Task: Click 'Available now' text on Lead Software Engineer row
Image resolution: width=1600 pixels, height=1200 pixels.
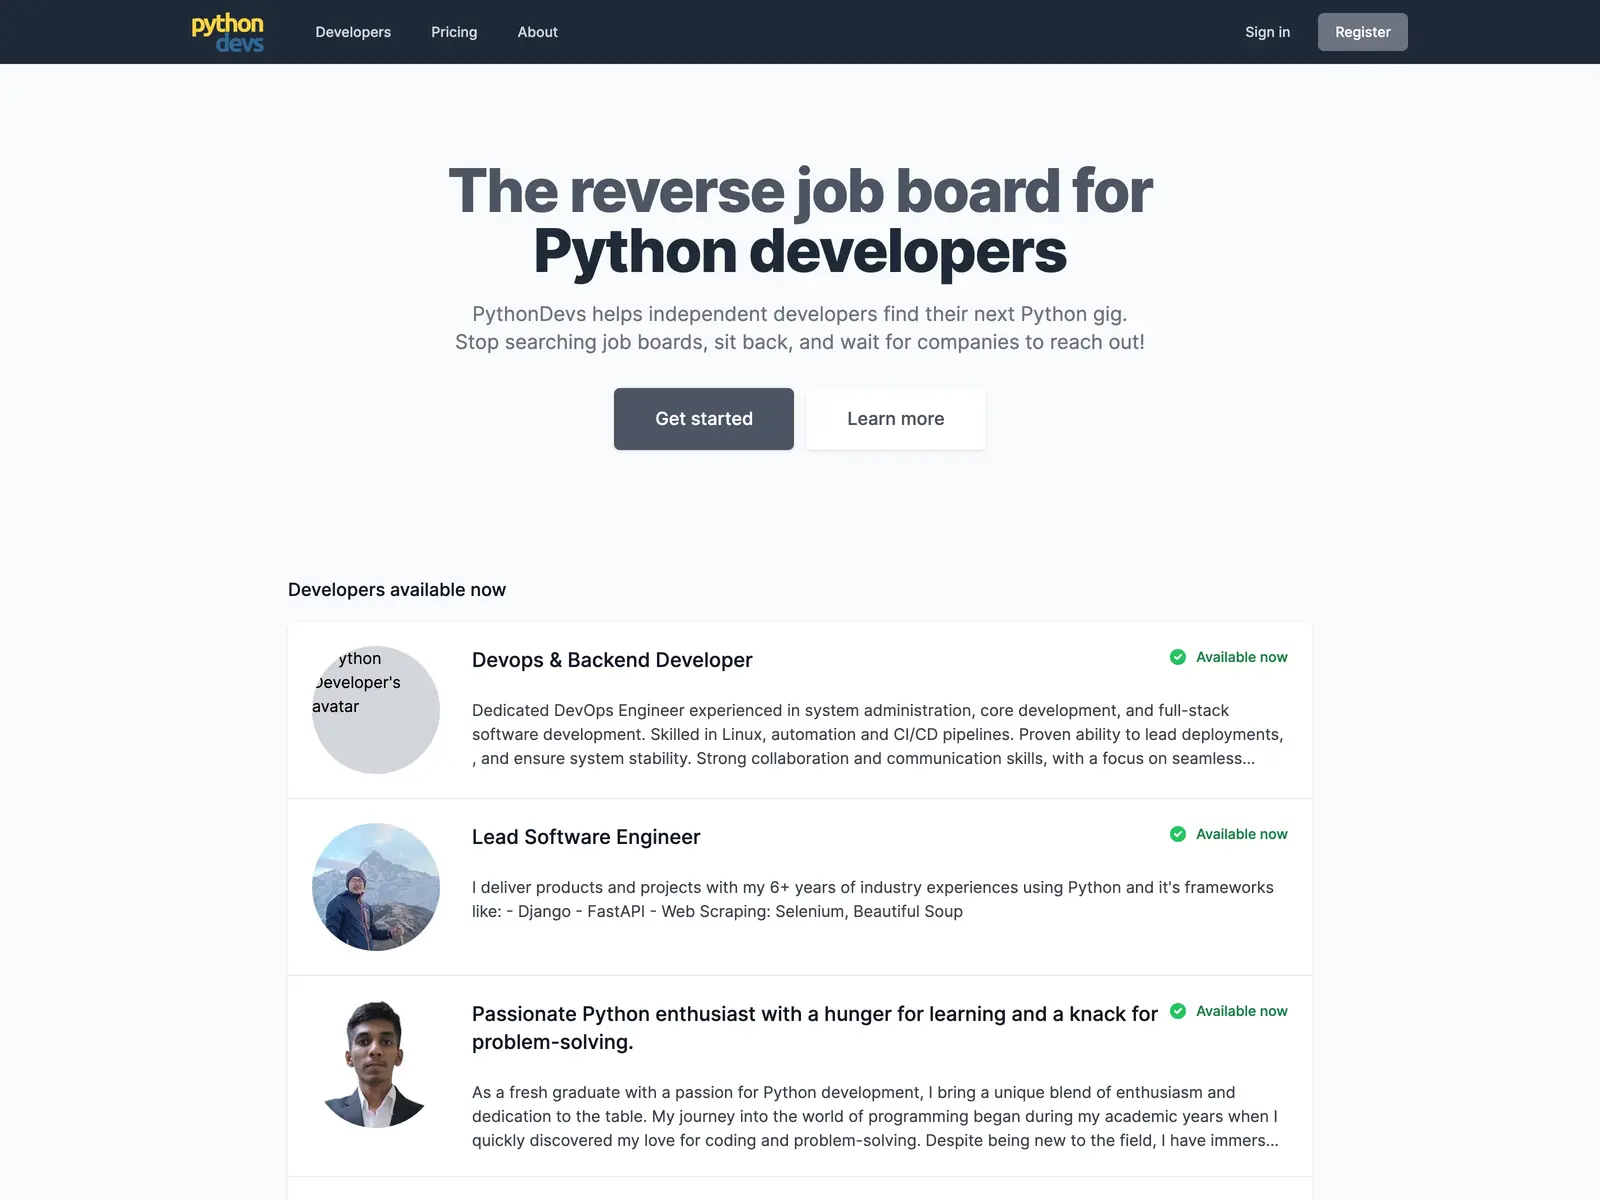Action: [x=1242, y=834]
